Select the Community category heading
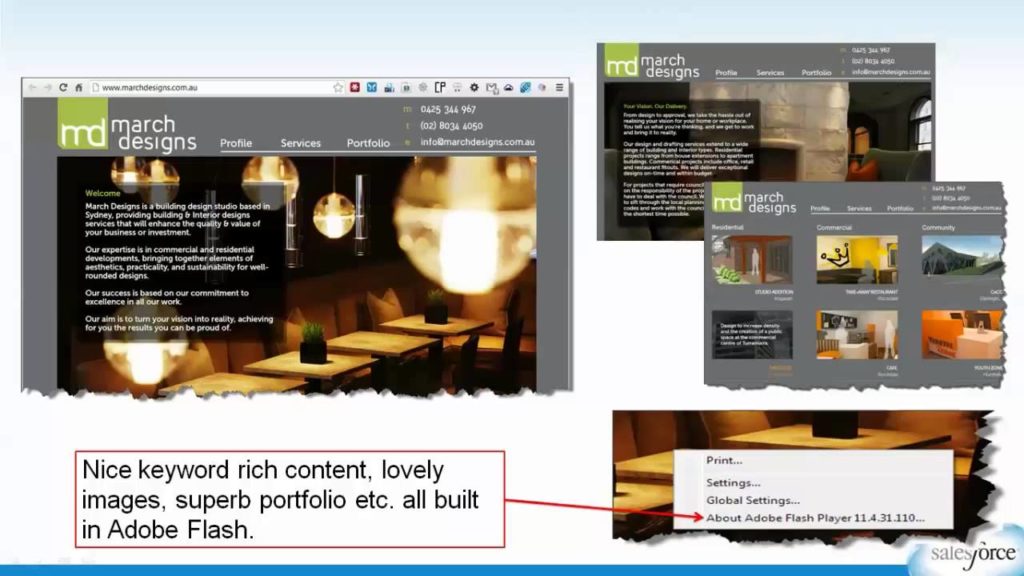Image resolution: width=1024 pixels, height=576 pixels. pyautogui.click(x=938, y=227)
